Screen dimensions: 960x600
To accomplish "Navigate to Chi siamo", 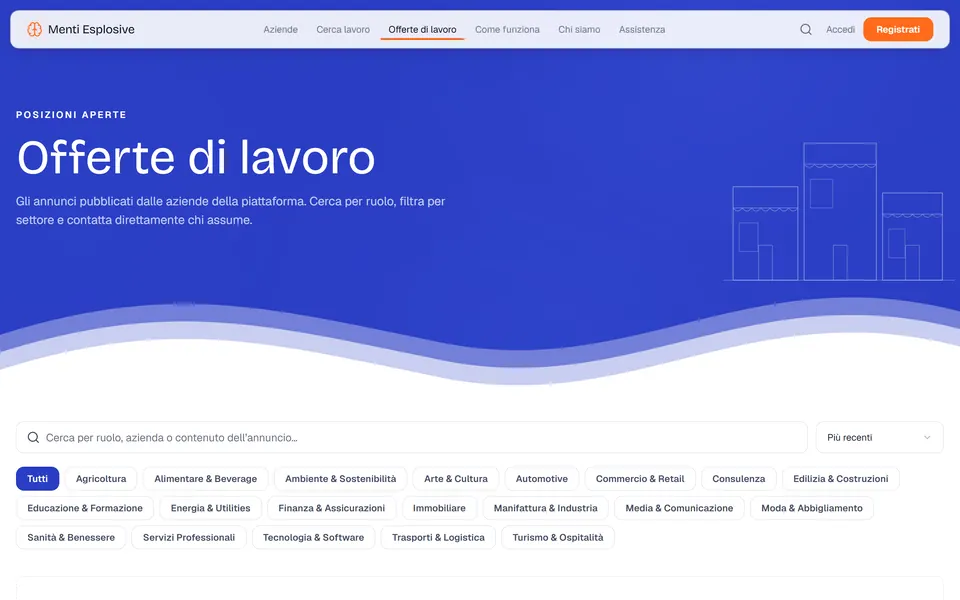I will tap(579, 29).
